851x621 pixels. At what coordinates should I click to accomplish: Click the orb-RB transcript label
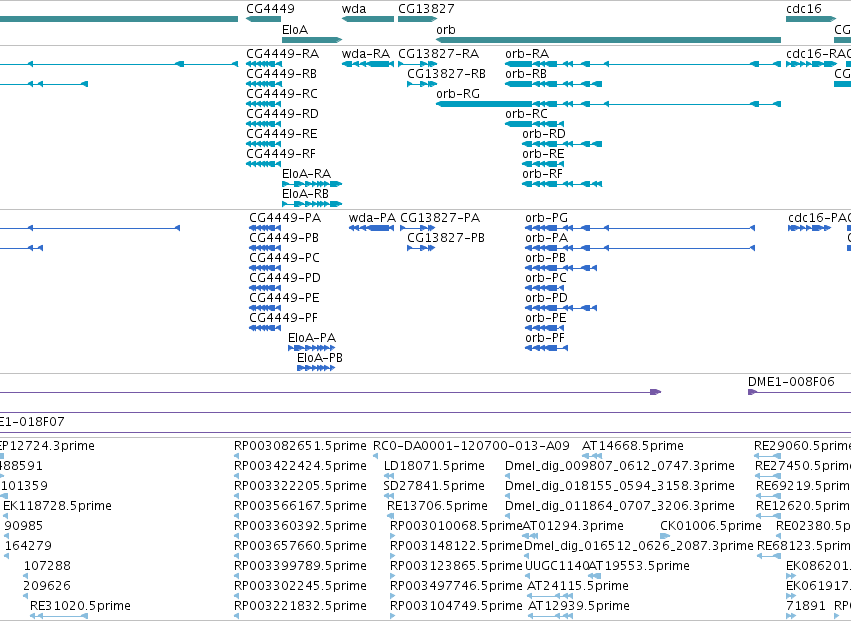pos(526,74)
